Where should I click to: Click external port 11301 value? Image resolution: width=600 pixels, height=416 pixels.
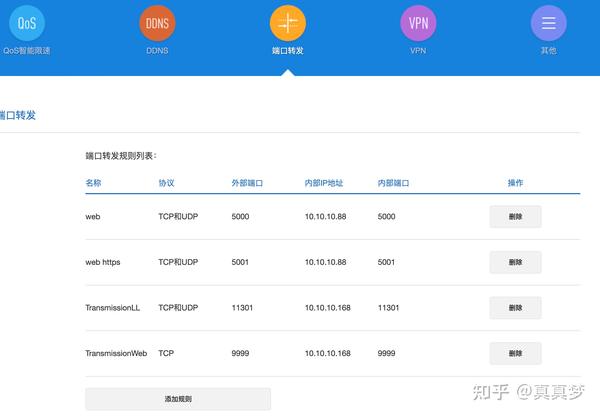(x=242, y=308)
